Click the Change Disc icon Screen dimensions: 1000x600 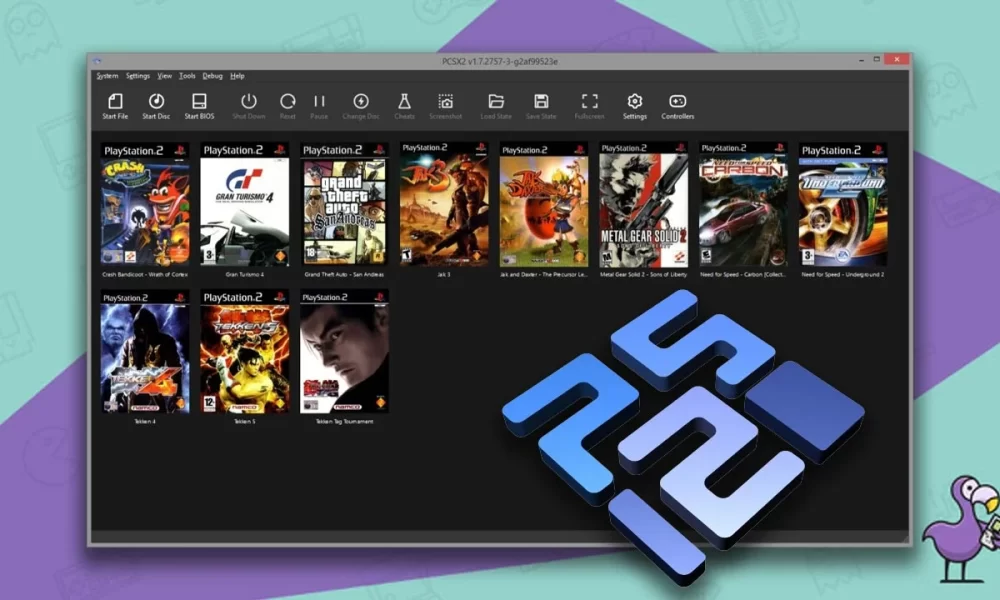point(361,101)
